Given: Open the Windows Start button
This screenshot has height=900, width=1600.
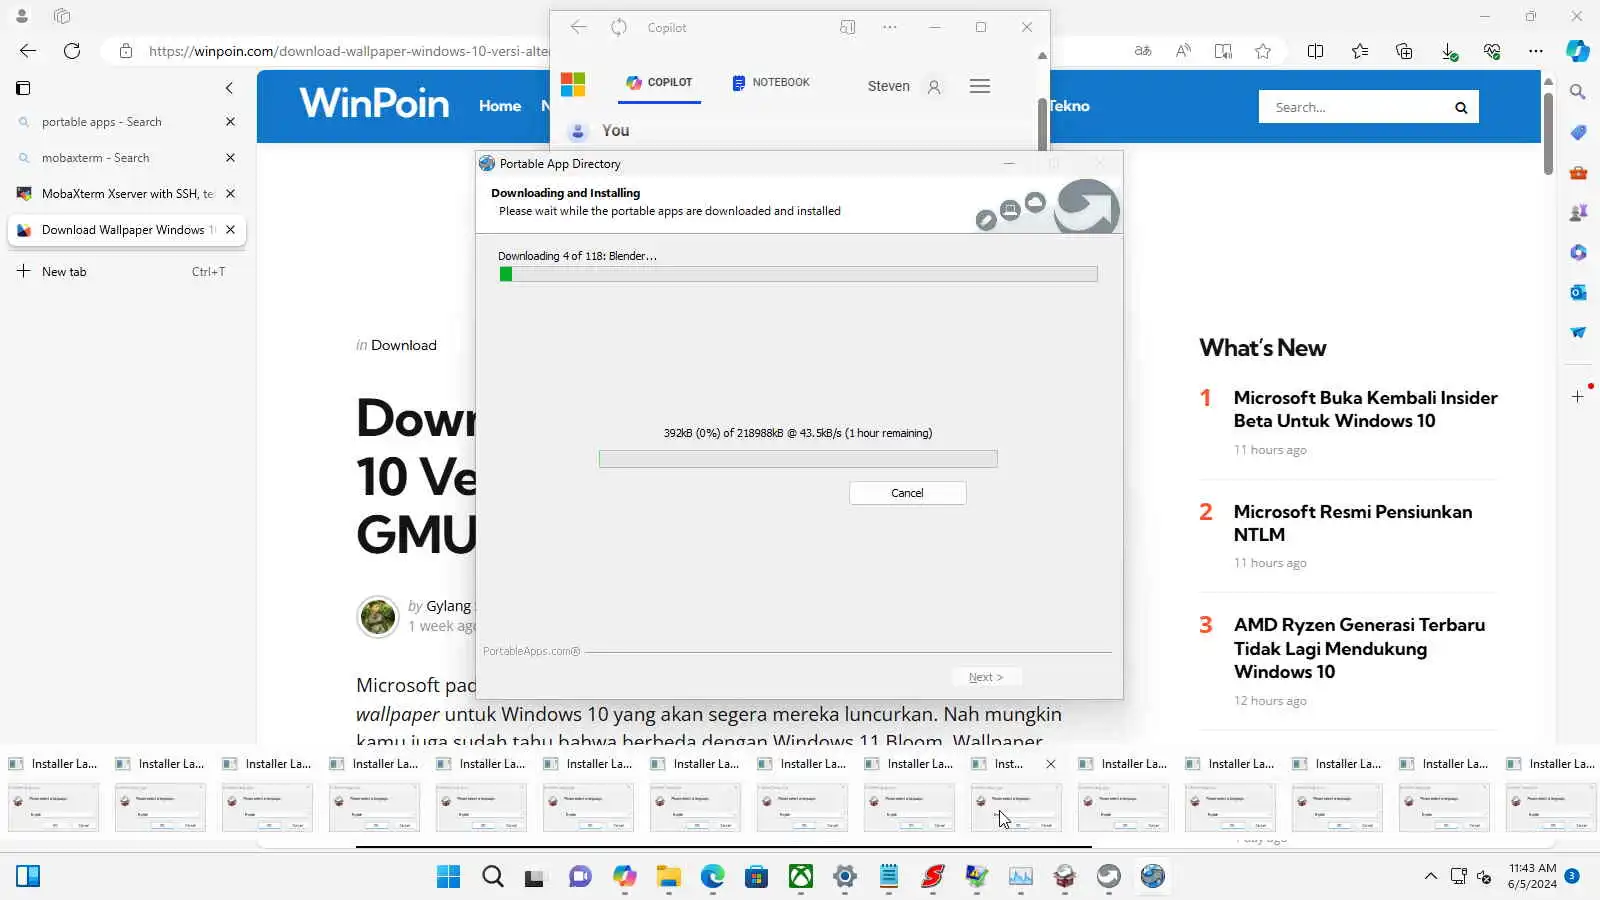Looking at the screenshot, I should 449,877.
